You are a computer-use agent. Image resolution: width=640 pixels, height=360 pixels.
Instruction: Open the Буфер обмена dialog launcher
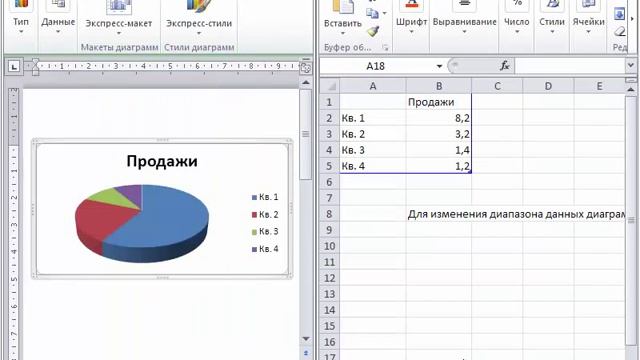pos(385,48)
